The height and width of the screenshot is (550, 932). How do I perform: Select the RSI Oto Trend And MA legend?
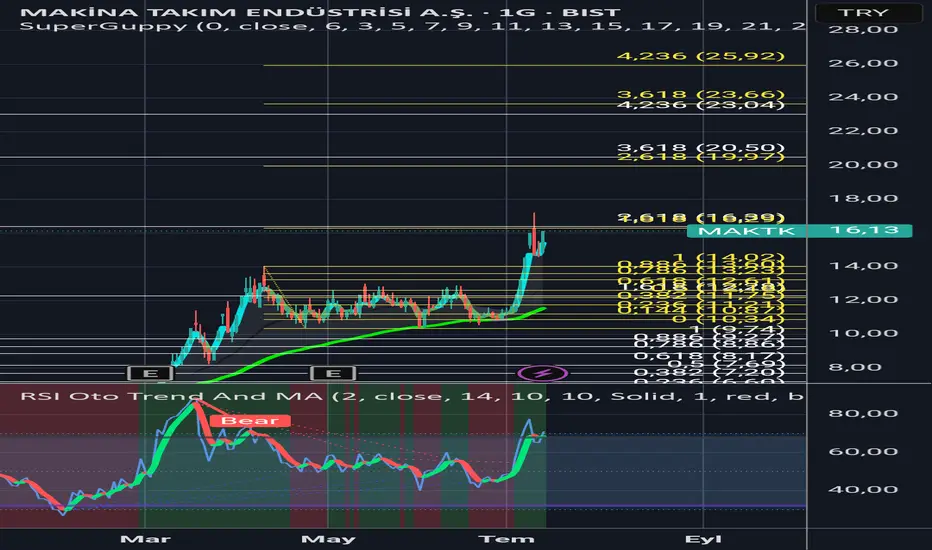(412, 396)
